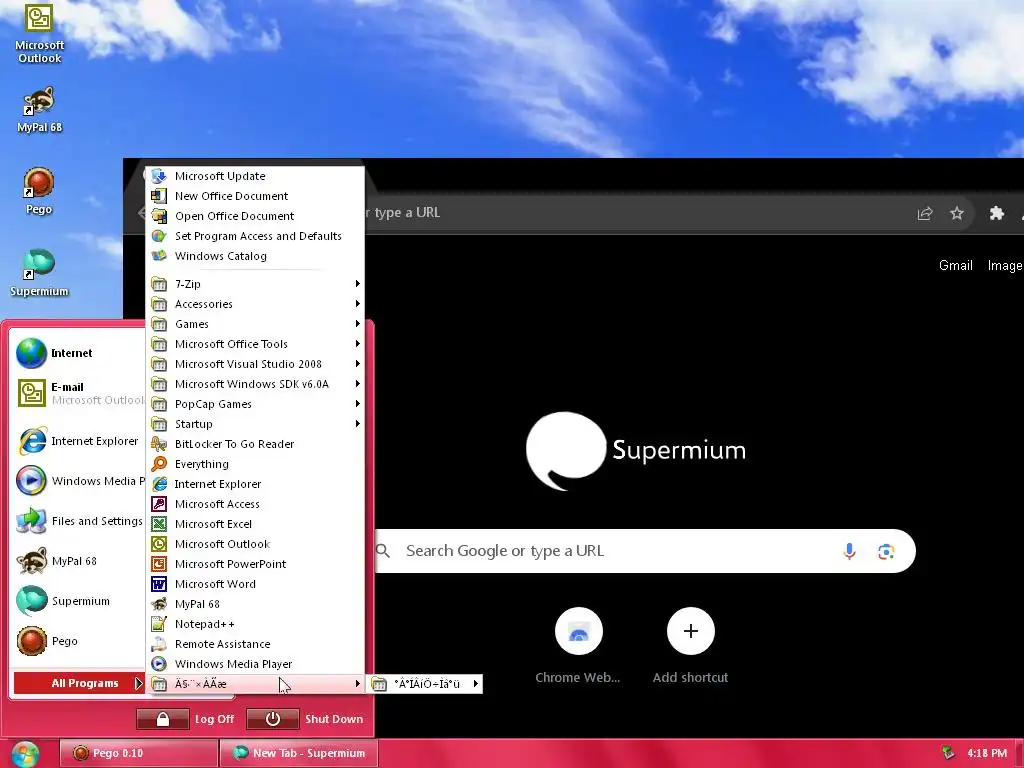Expand 7-Zip folder submenu

click(255, 284)
